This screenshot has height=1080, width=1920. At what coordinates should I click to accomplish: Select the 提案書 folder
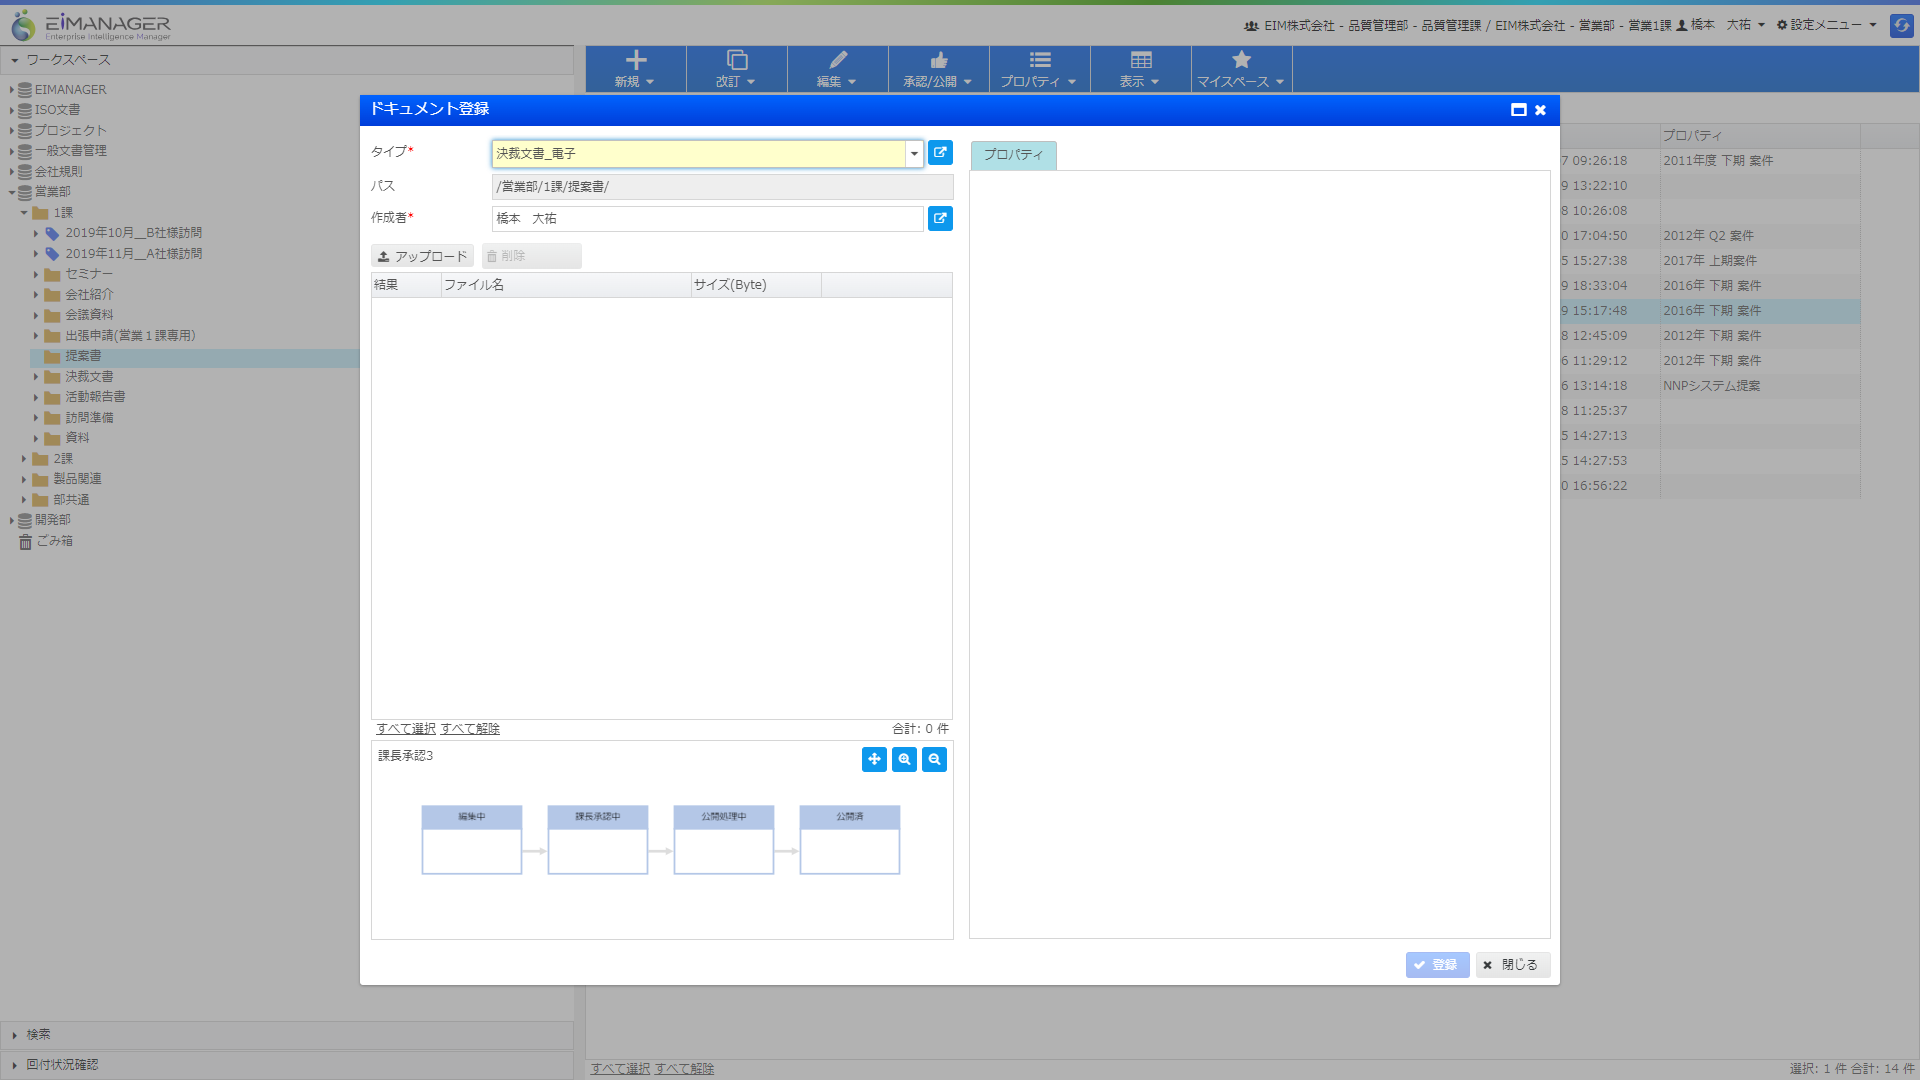click(83, 356)
